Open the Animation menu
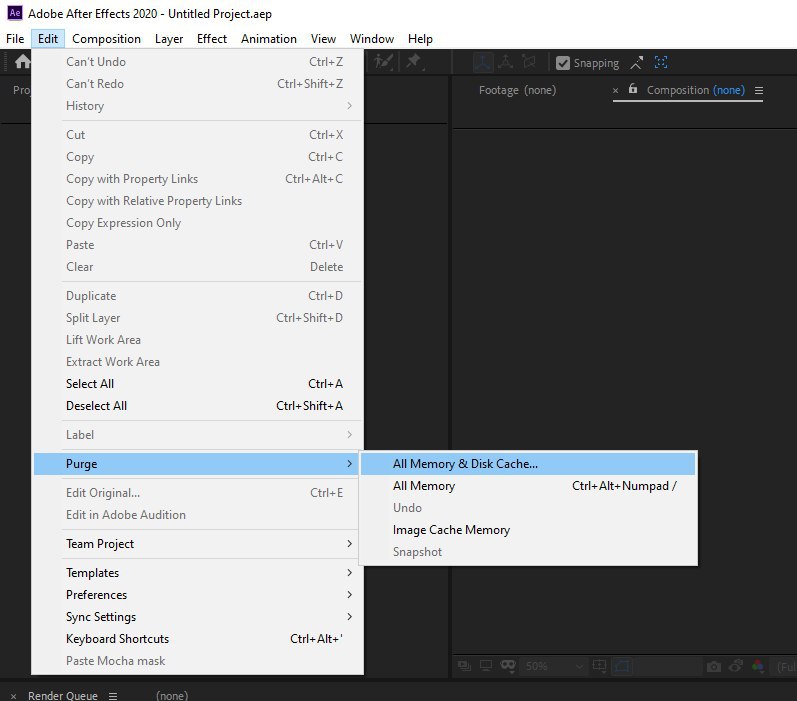797x701 pixels. [x=268, y=39]
